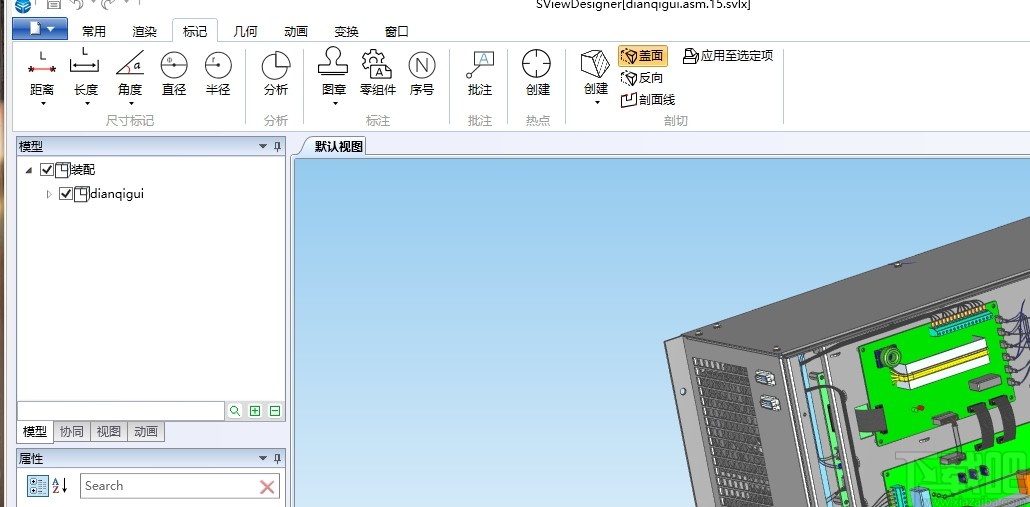Image resolution: width=1030 pixels, height=507 pixels.
Task: Select the dianqigui tree item label
Action: (x=116, y=194)
